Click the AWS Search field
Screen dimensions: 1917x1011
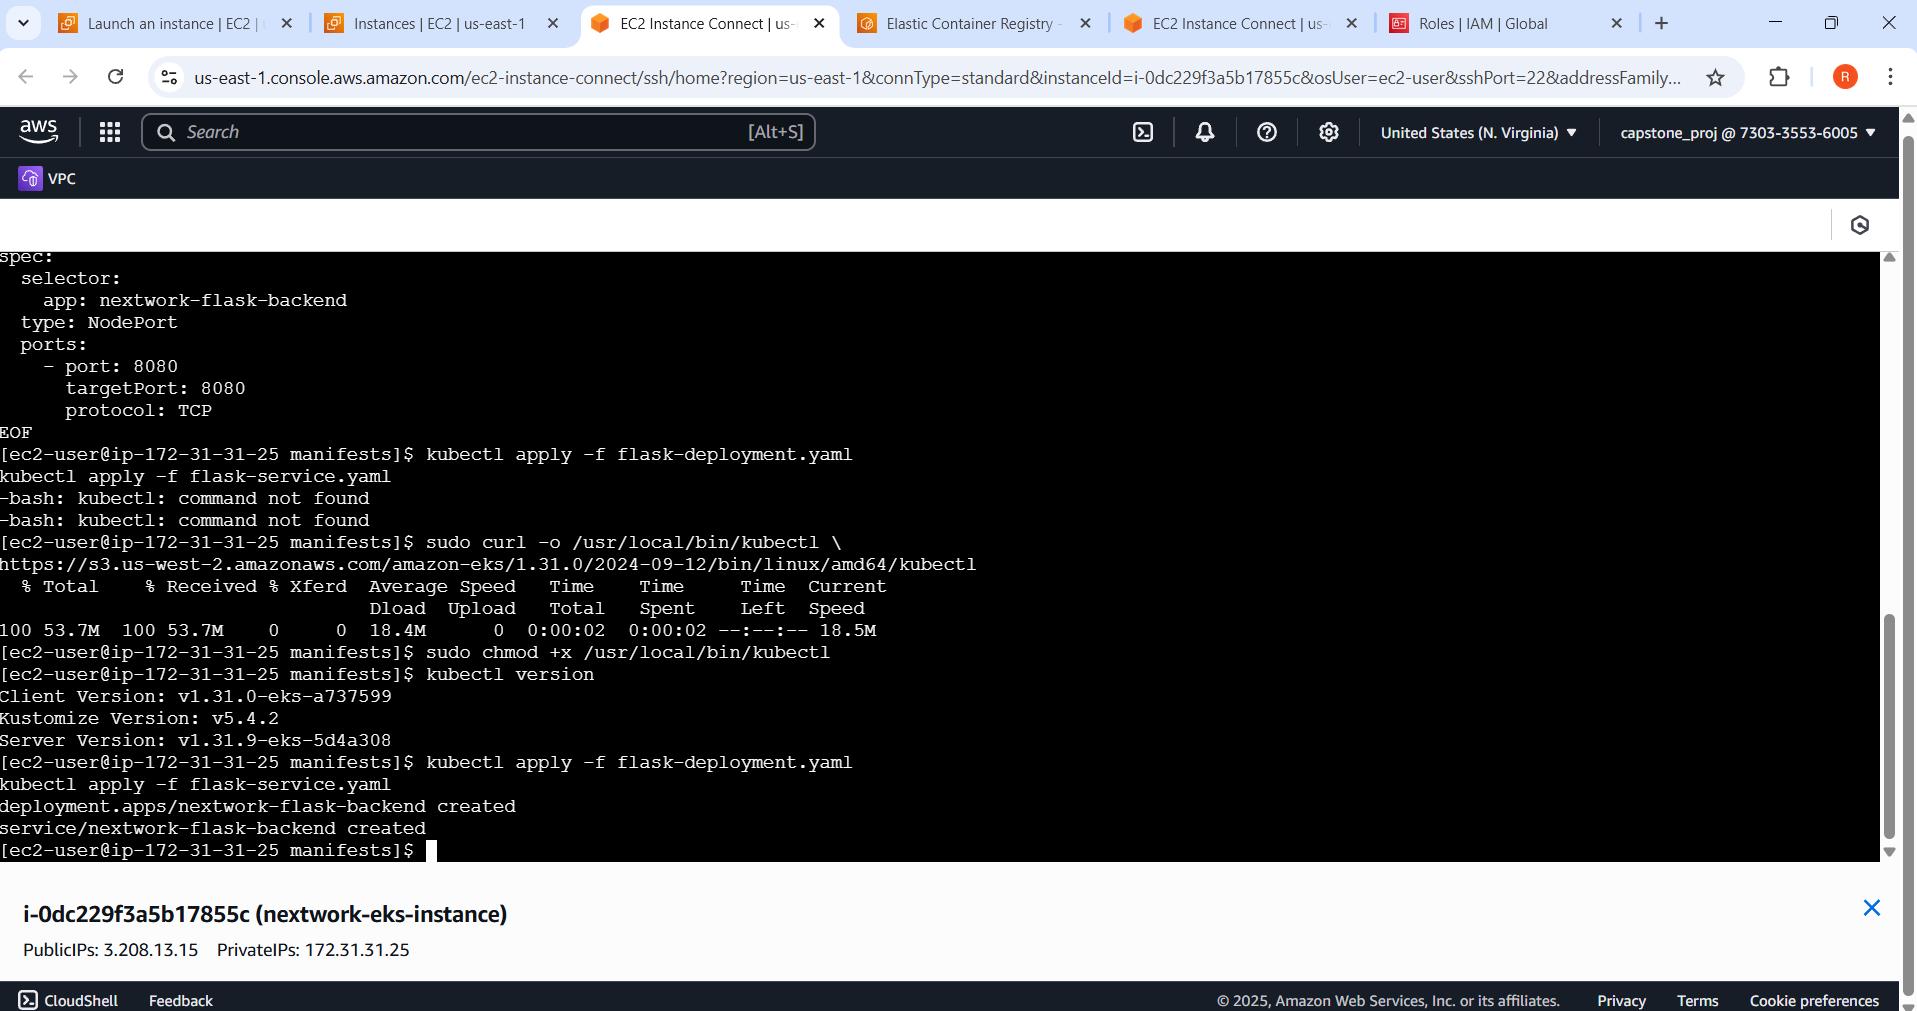[x=479, y=132]
